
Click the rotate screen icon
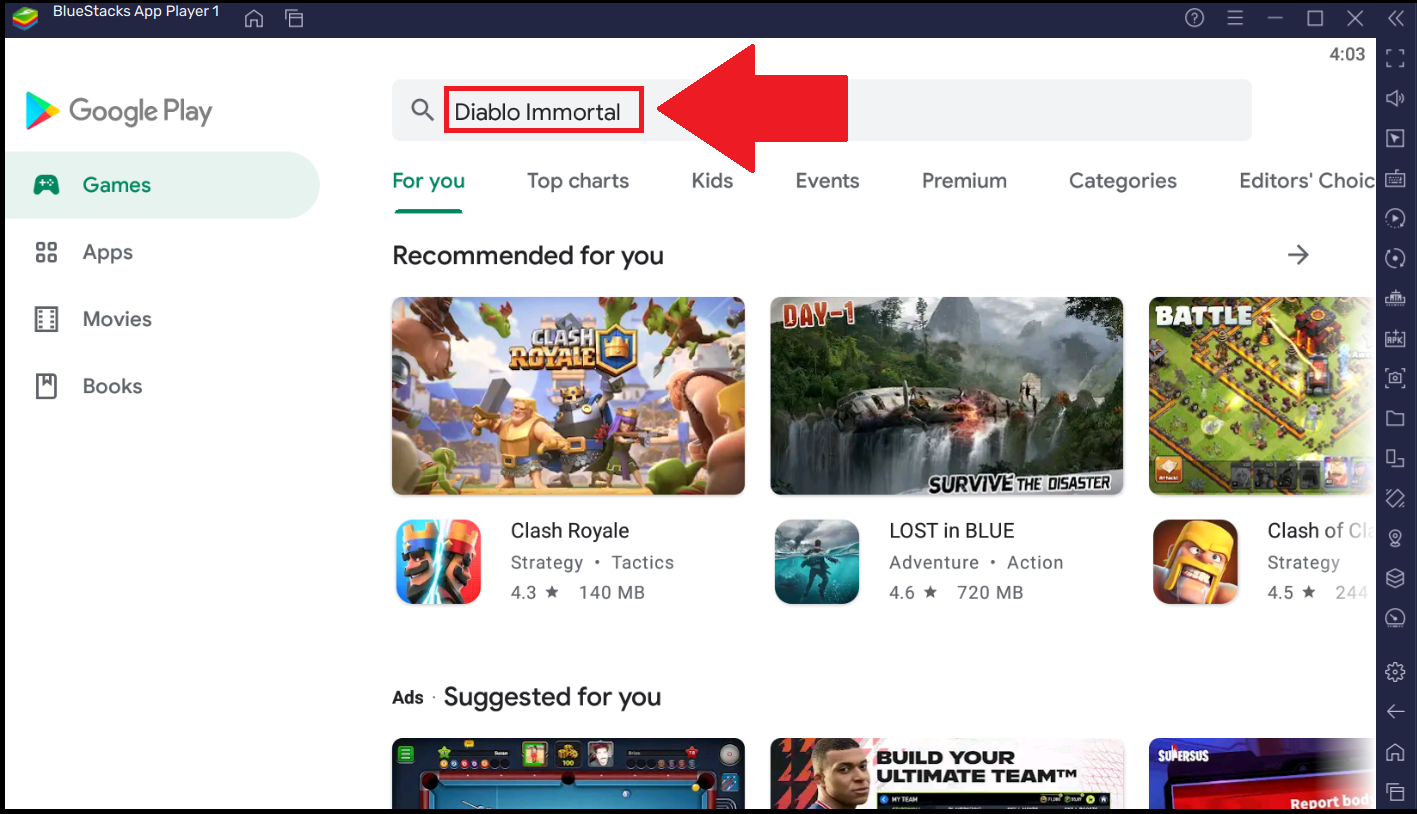[x=1395, y=498]
